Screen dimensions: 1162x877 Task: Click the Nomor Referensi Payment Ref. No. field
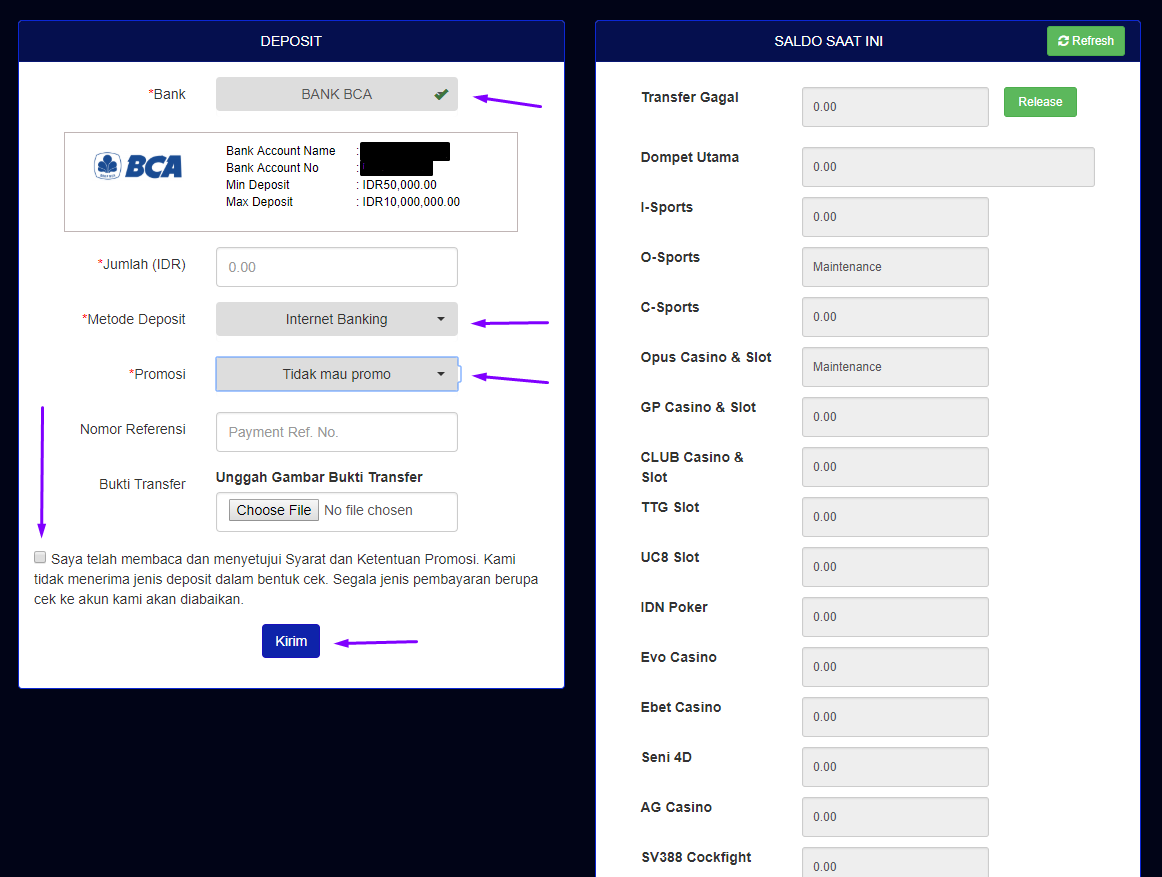(336, 431)
